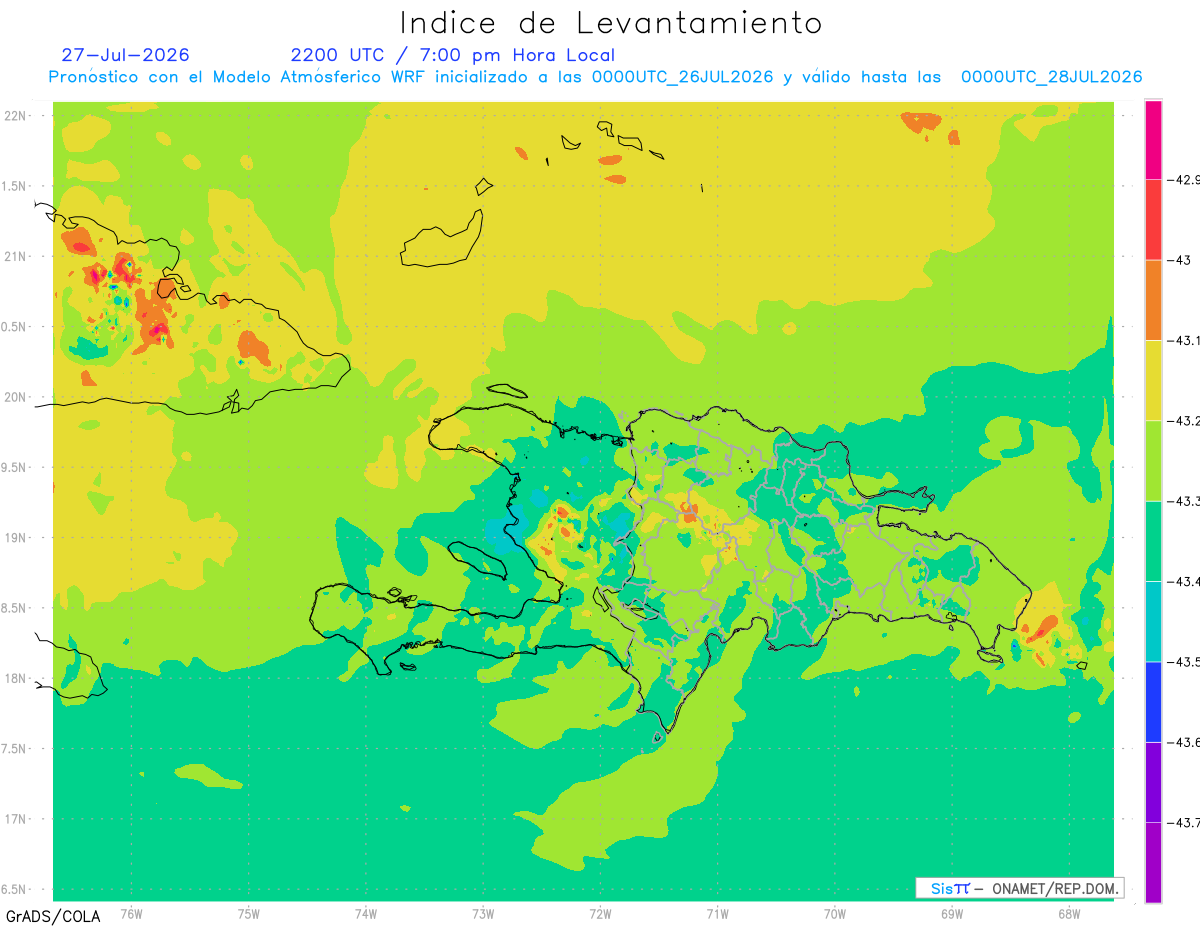Click the '-43.6' color scale value
The image size is (1200, 927).
[1184, 742]
